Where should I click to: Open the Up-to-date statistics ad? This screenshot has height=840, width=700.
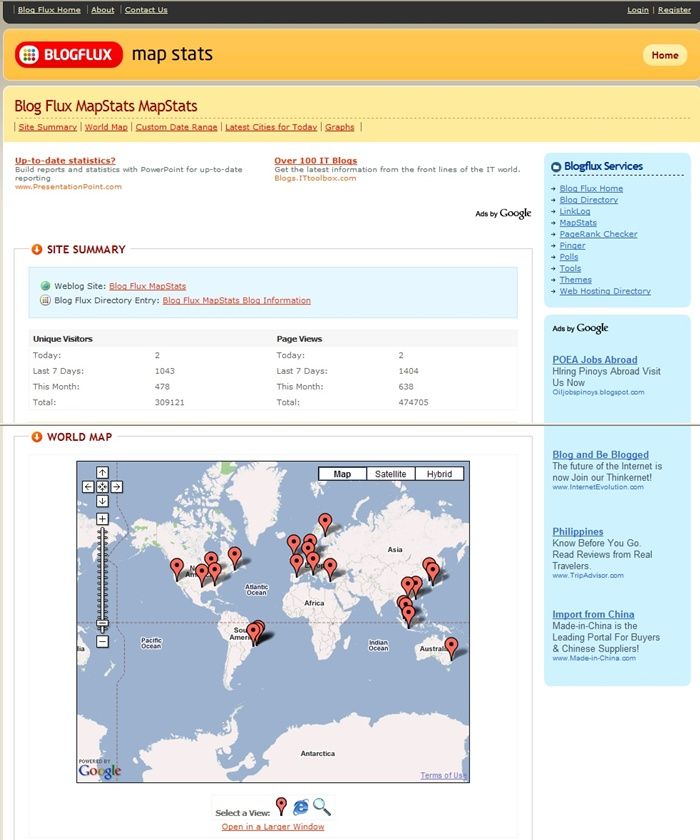point(65,160)
